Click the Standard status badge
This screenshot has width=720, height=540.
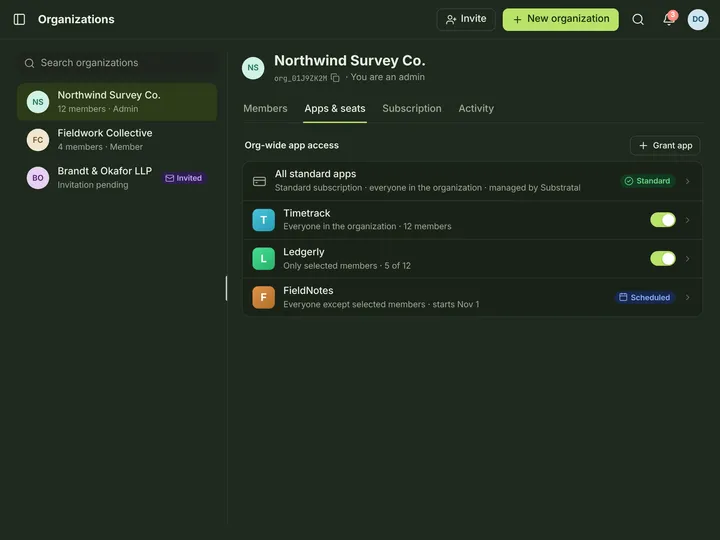(x=647, y=181)
